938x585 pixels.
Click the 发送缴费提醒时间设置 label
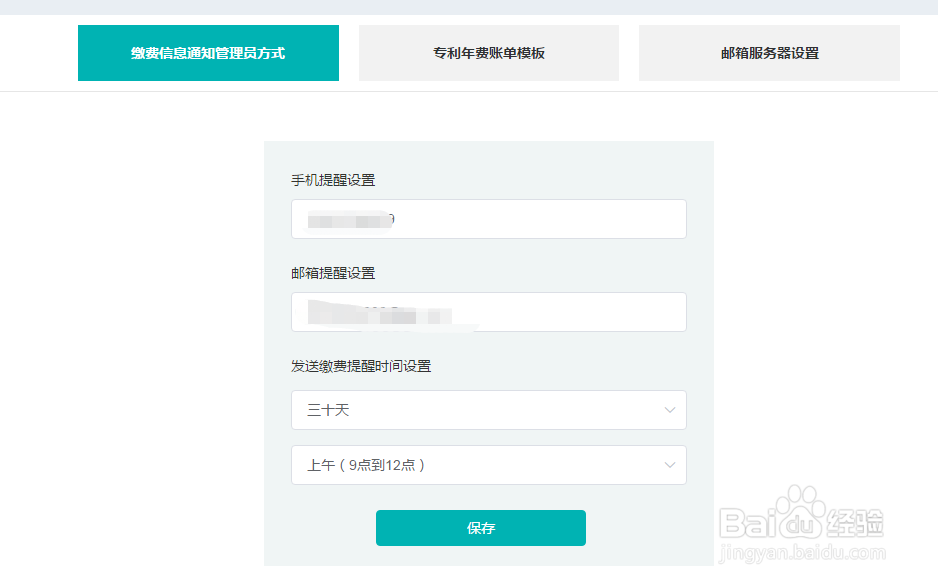361,366
